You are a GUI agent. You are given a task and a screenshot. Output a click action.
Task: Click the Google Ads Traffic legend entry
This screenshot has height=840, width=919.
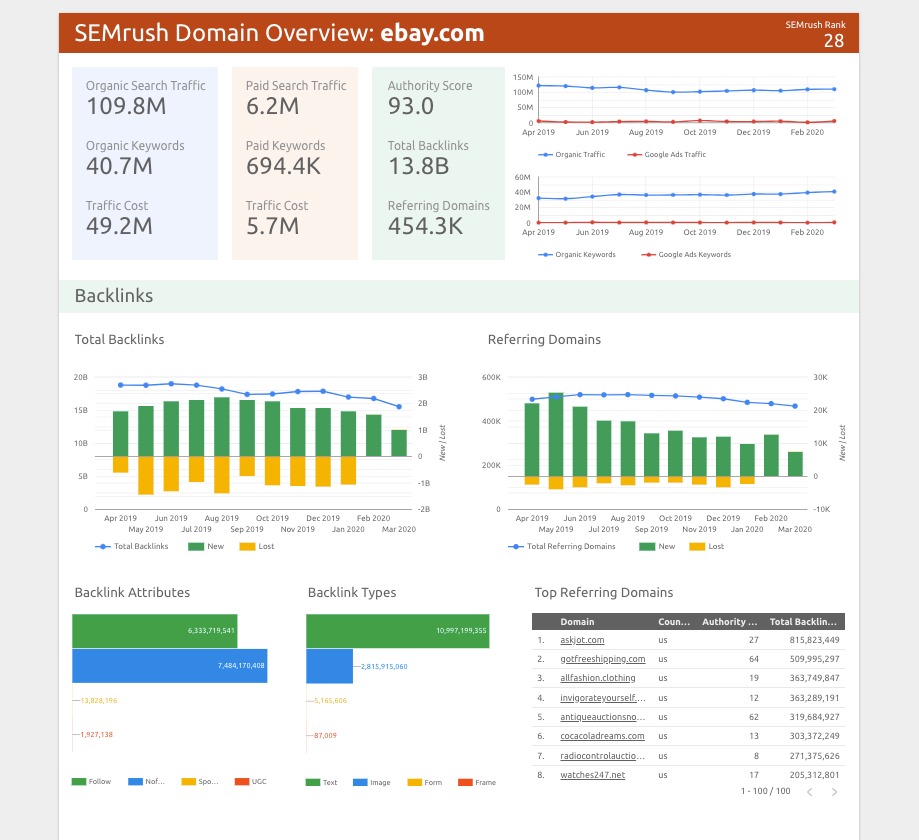(x=666, y=155)
